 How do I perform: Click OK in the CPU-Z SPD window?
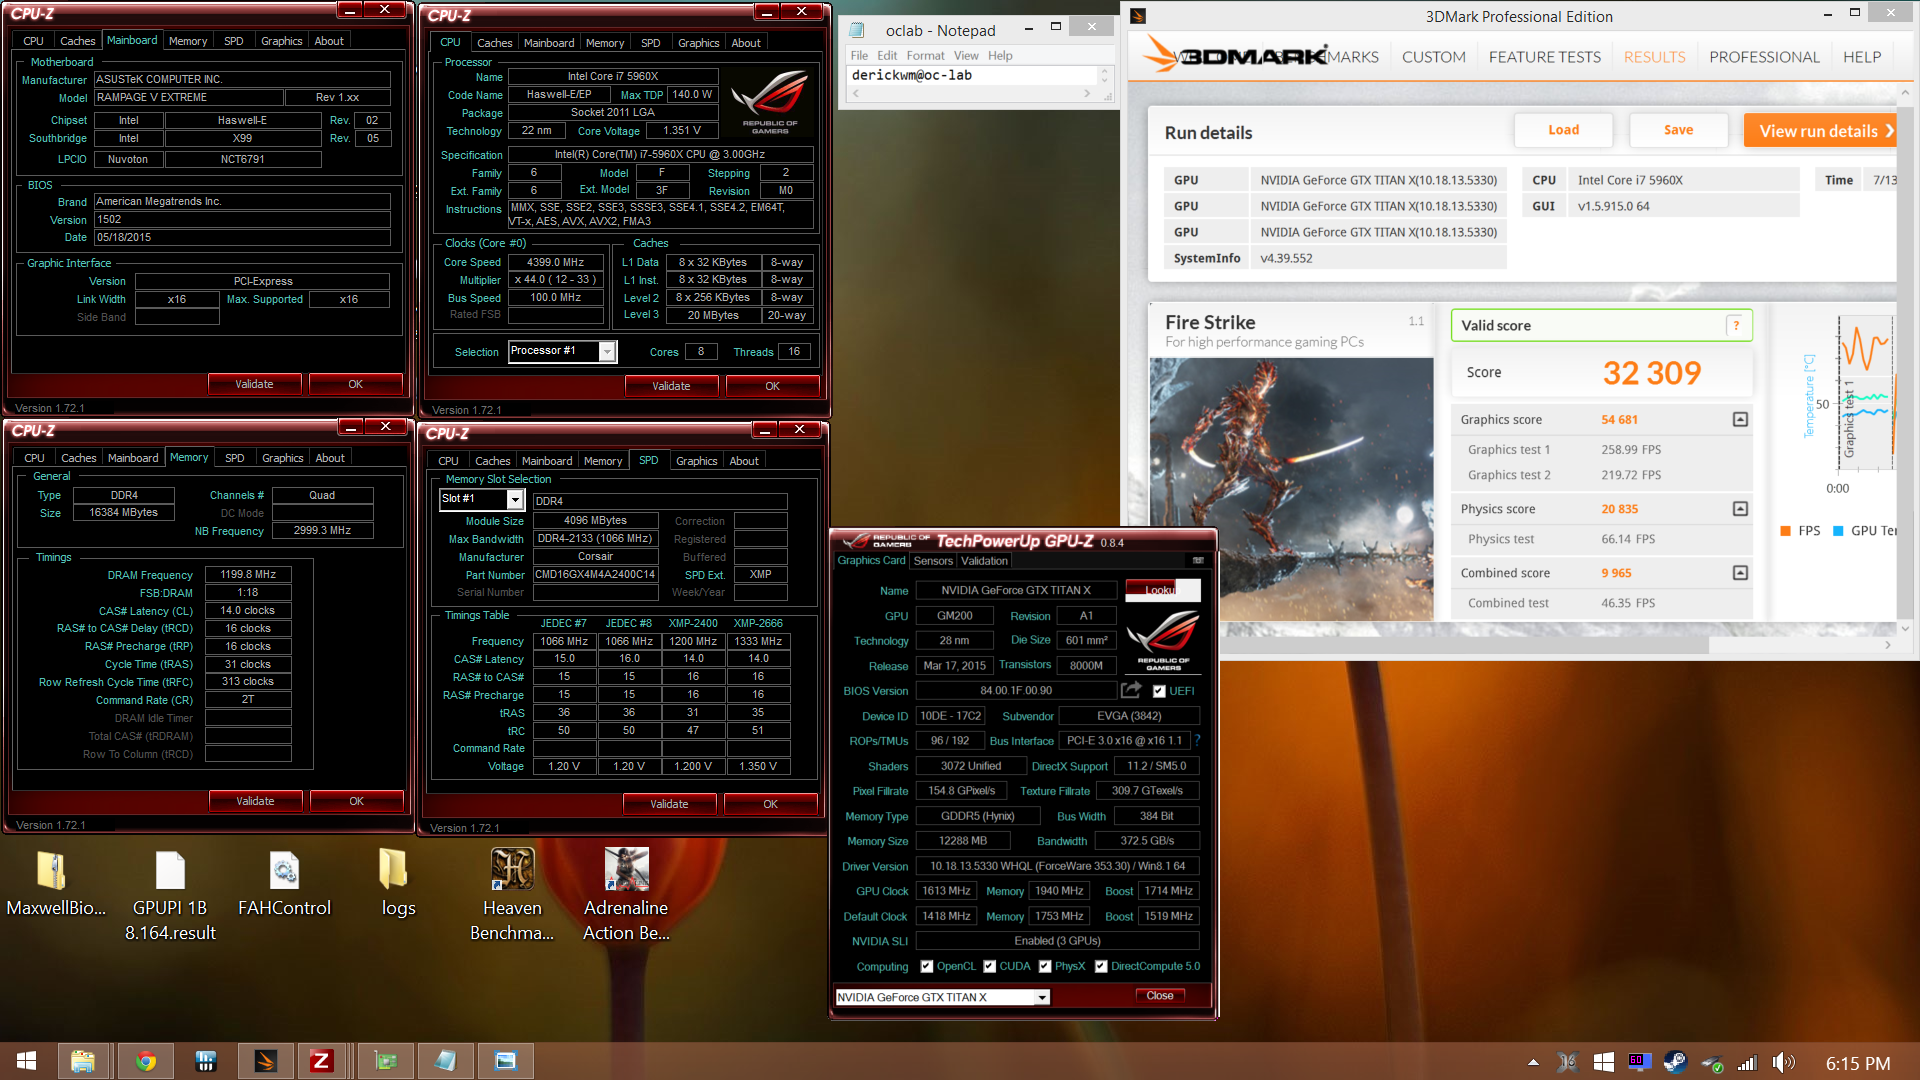[770, 804]
